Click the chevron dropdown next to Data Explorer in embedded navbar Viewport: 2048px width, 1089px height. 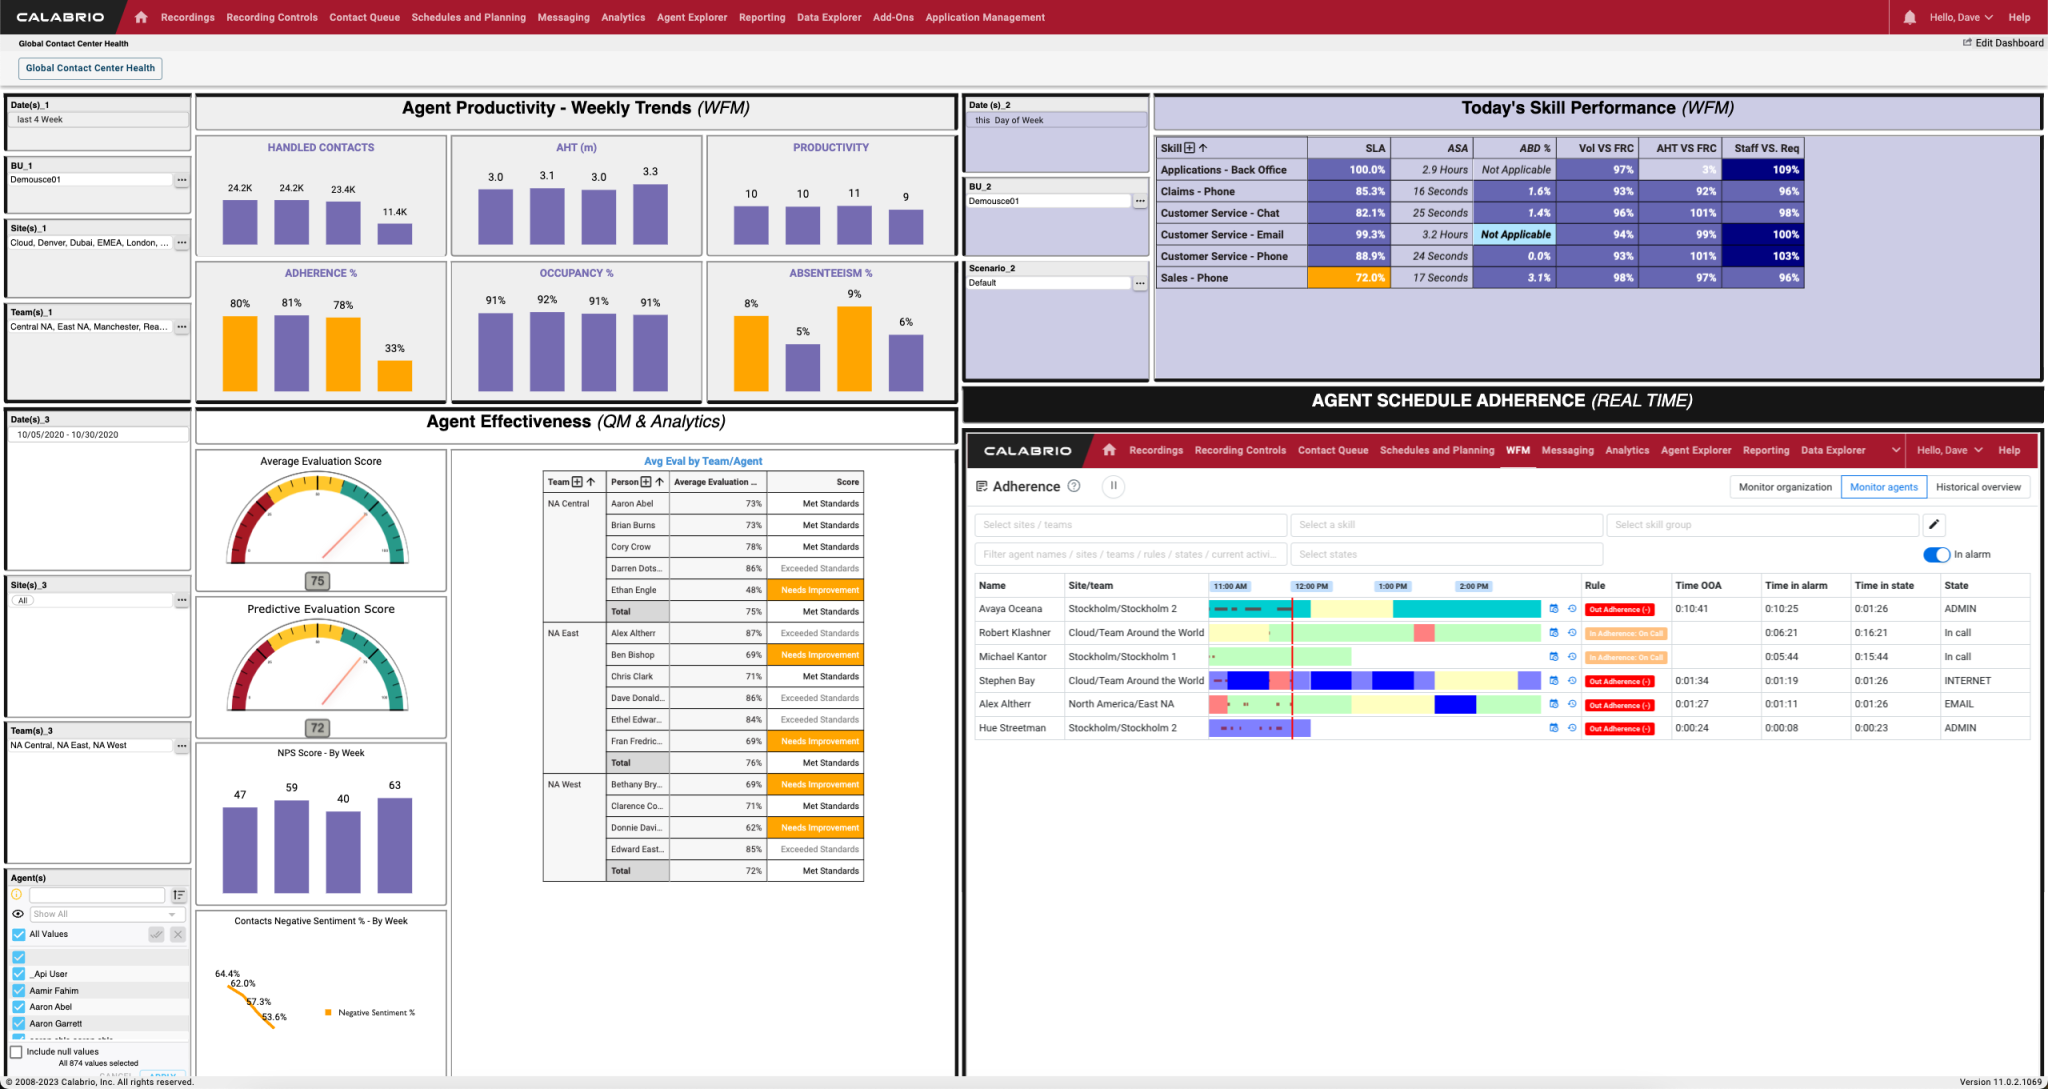tap(1895, 450)
